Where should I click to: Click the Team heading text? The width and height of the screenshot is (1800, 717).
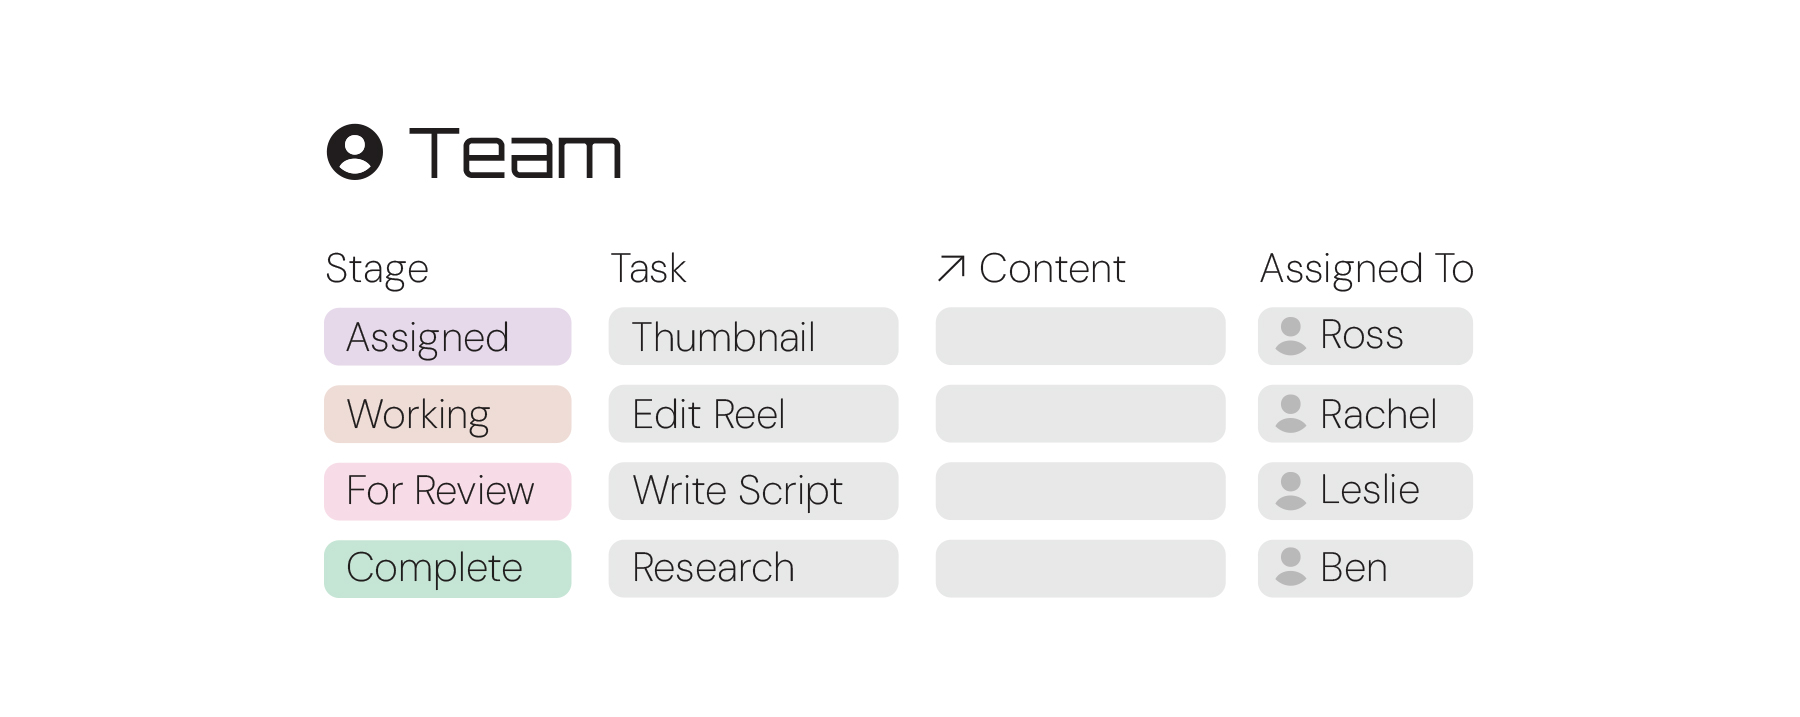point(516,153)
